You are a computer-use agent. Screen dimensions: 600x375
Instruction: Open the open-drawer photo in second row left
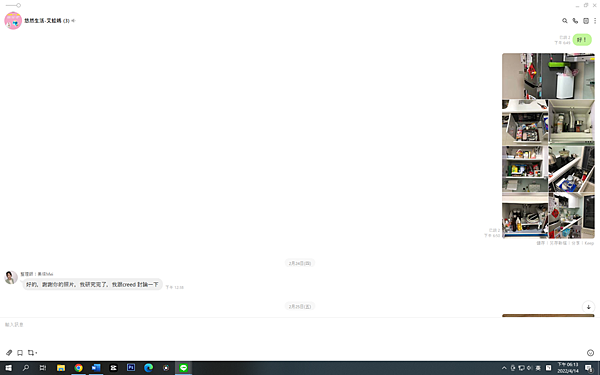[x=525, y=122]
